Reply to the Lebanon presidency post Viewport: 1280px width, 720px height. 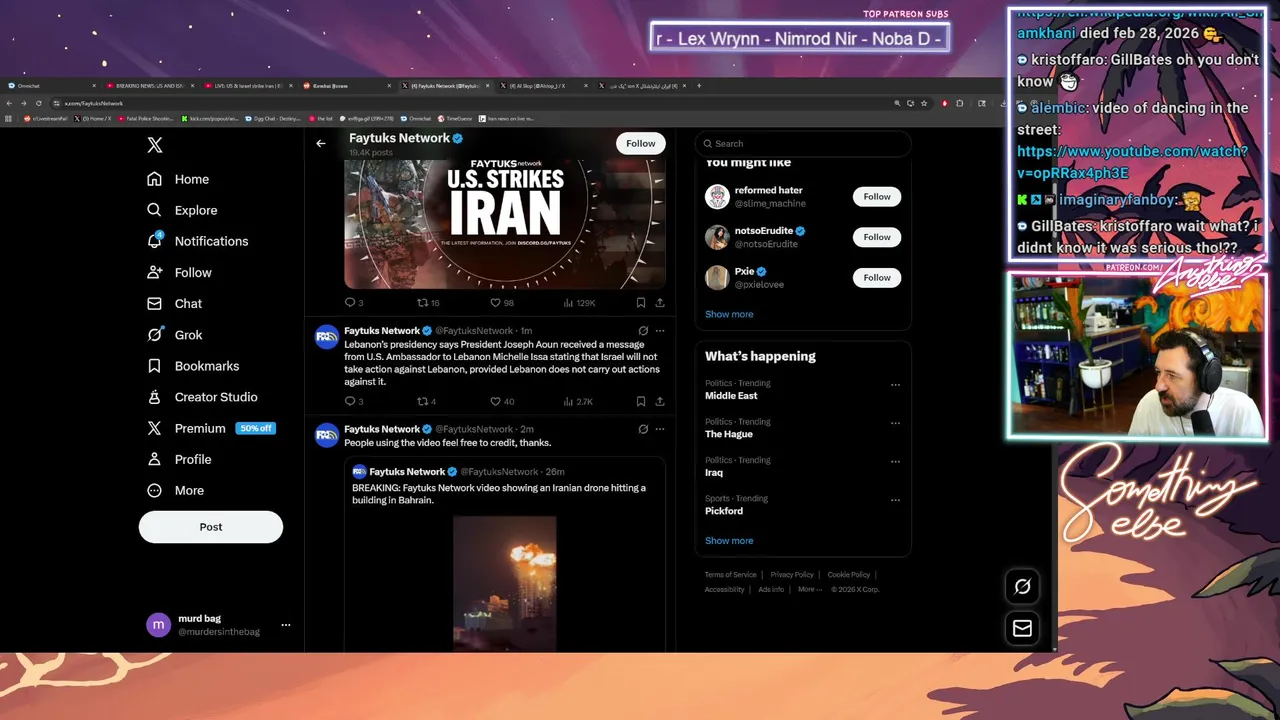[354, 401]
